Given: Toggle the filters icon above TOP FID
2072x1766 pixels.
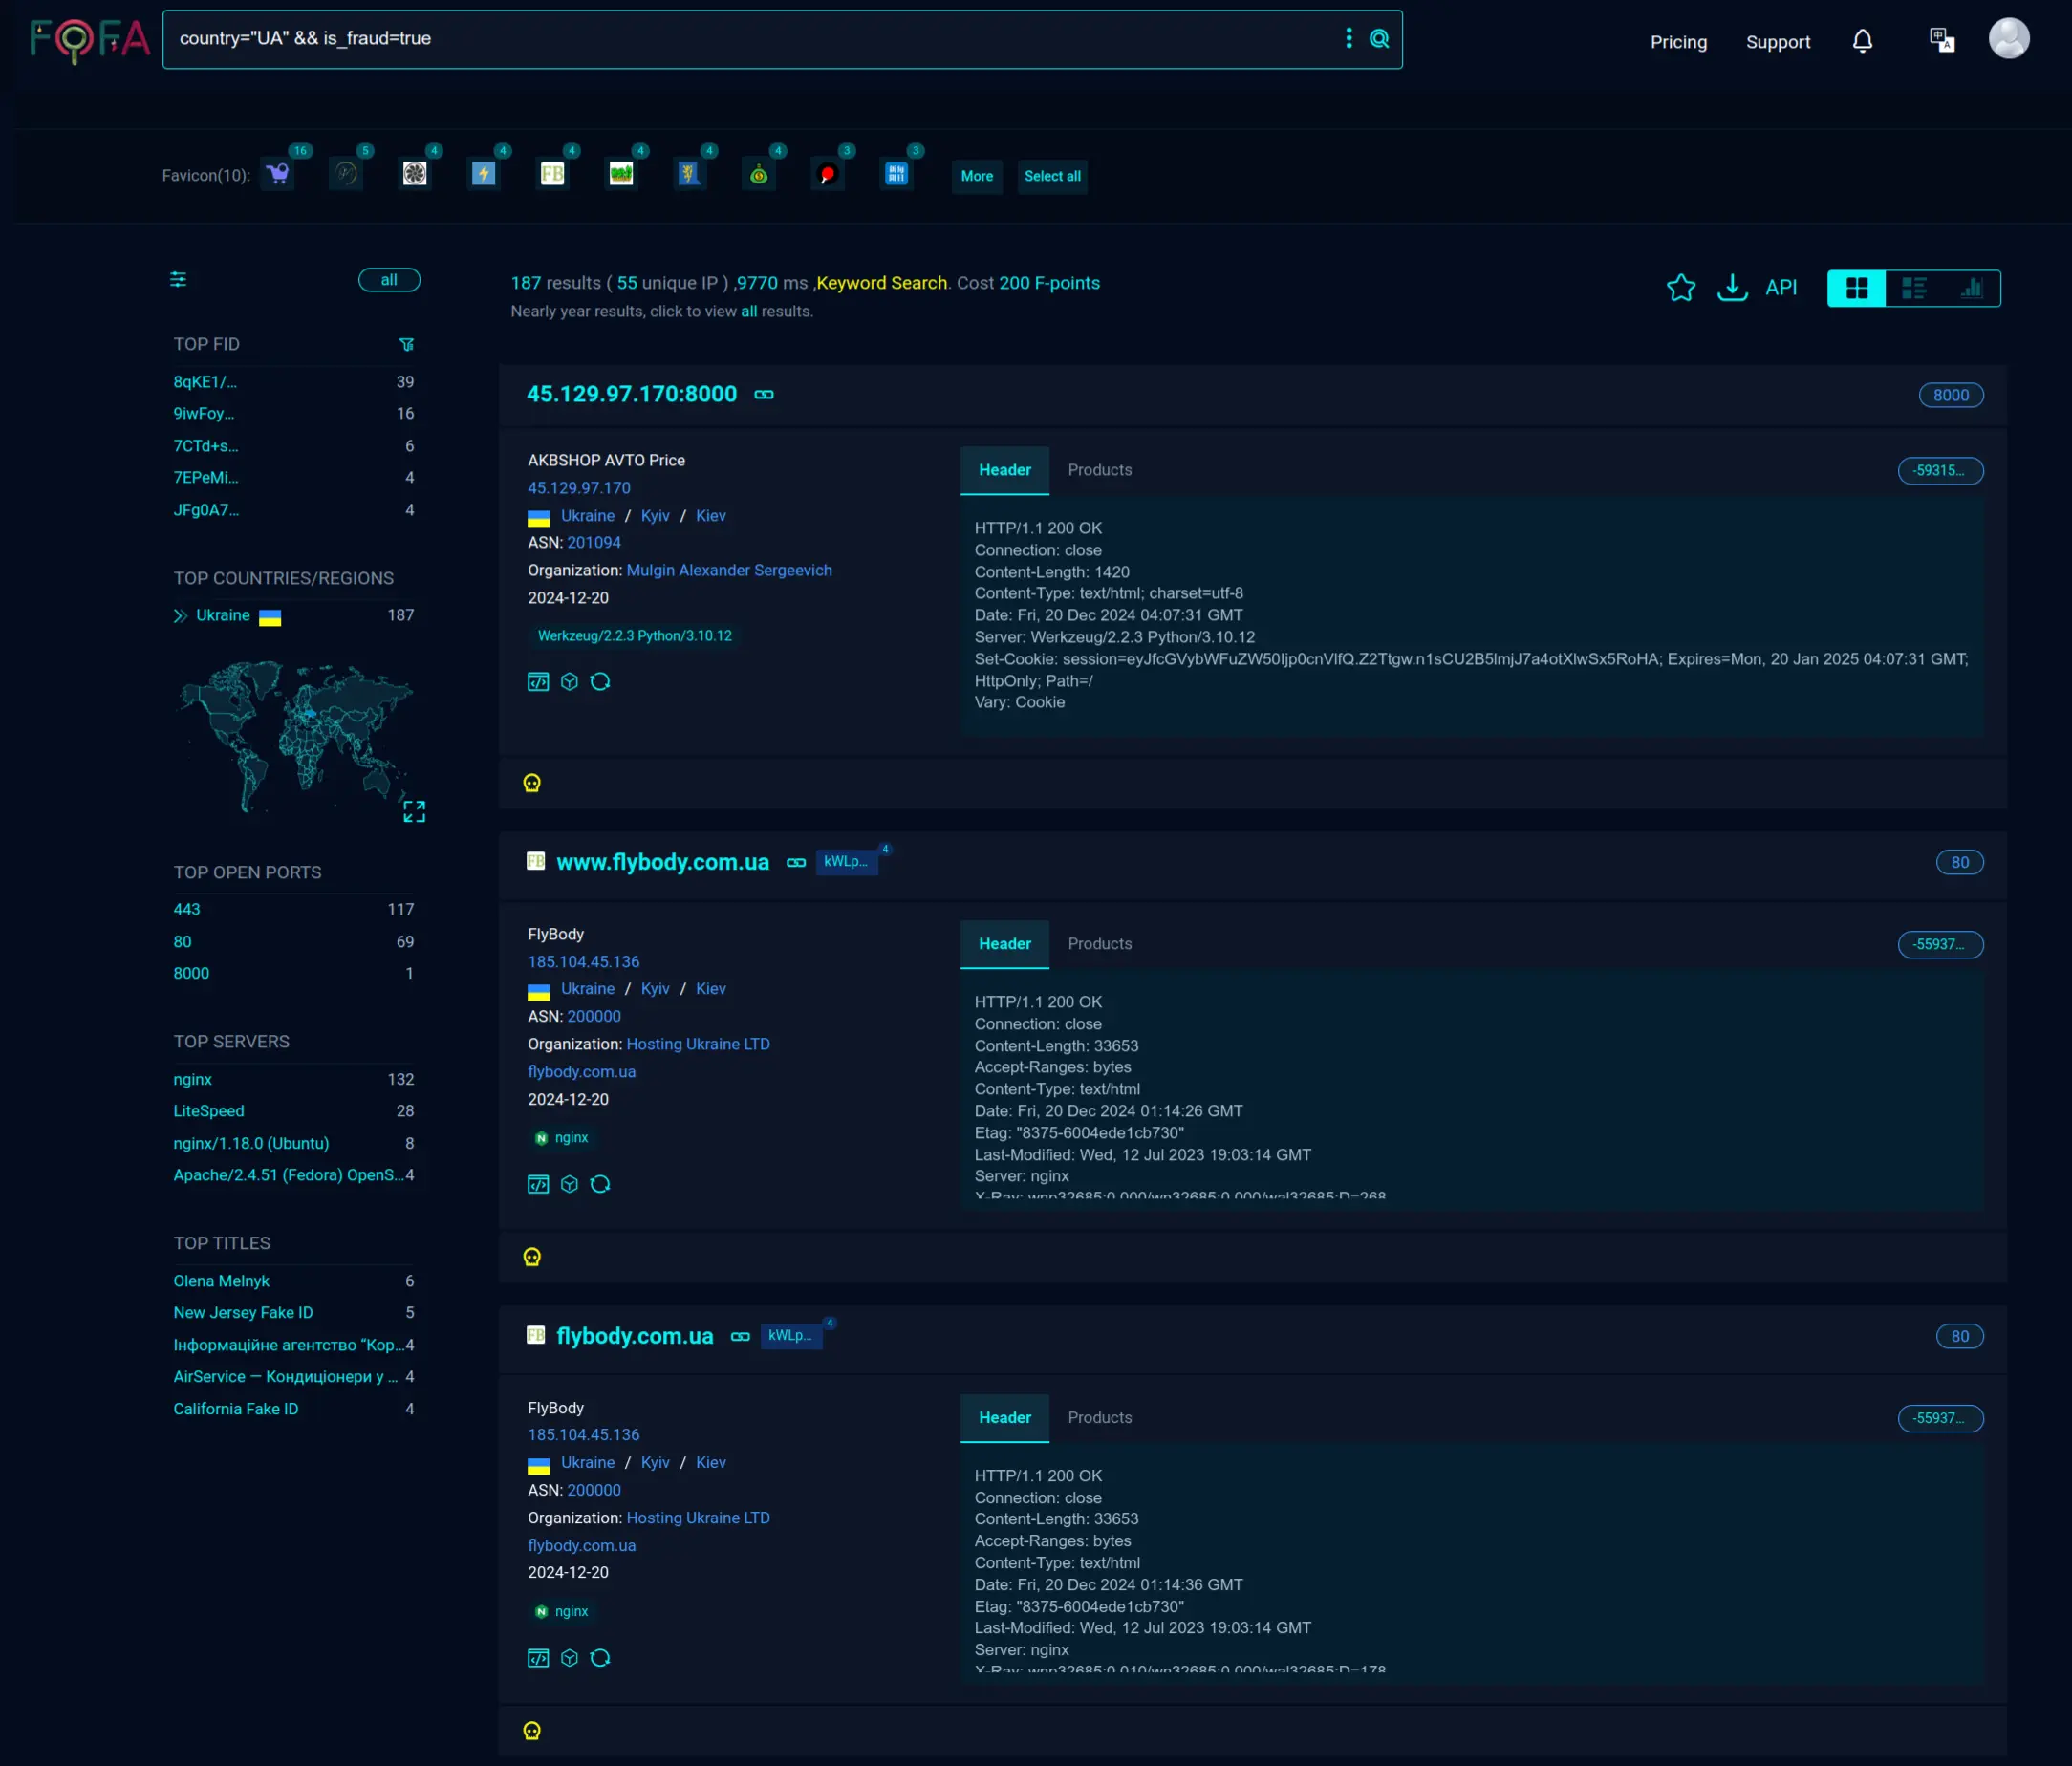Looking at the screenshot, I should click(x=178, y=280).
